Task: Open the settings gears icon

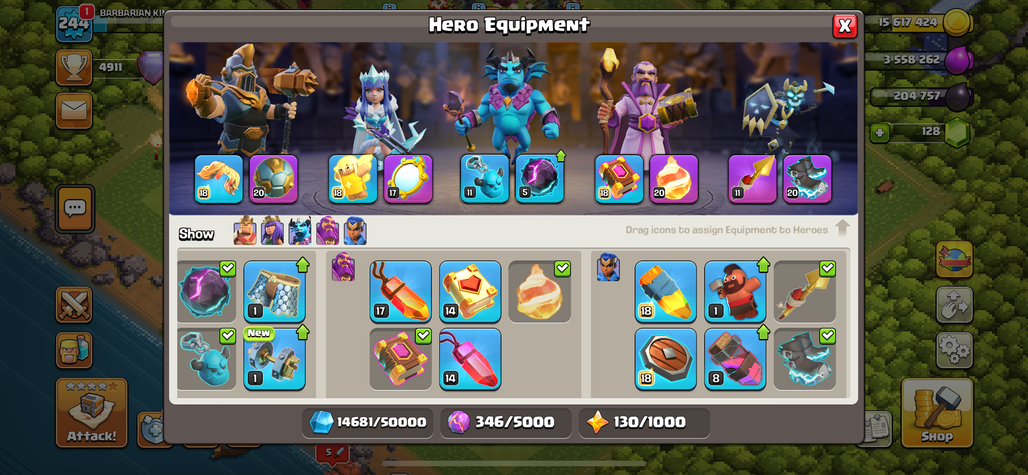Action: pyautogui.click(x=954, y=351)
